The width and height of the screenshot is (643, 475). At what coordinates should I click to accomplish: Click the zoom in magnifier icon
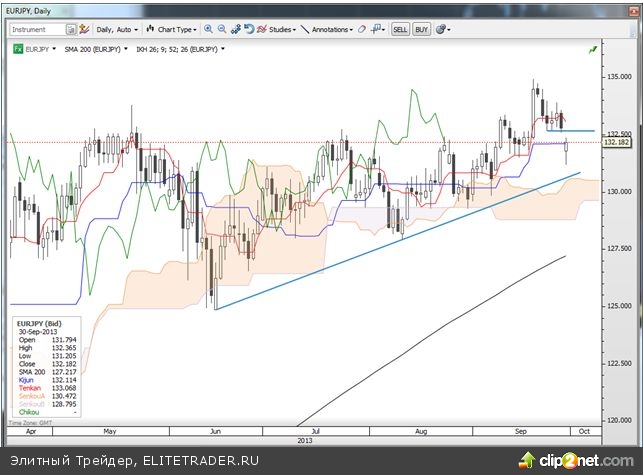[x=208, y=30]
